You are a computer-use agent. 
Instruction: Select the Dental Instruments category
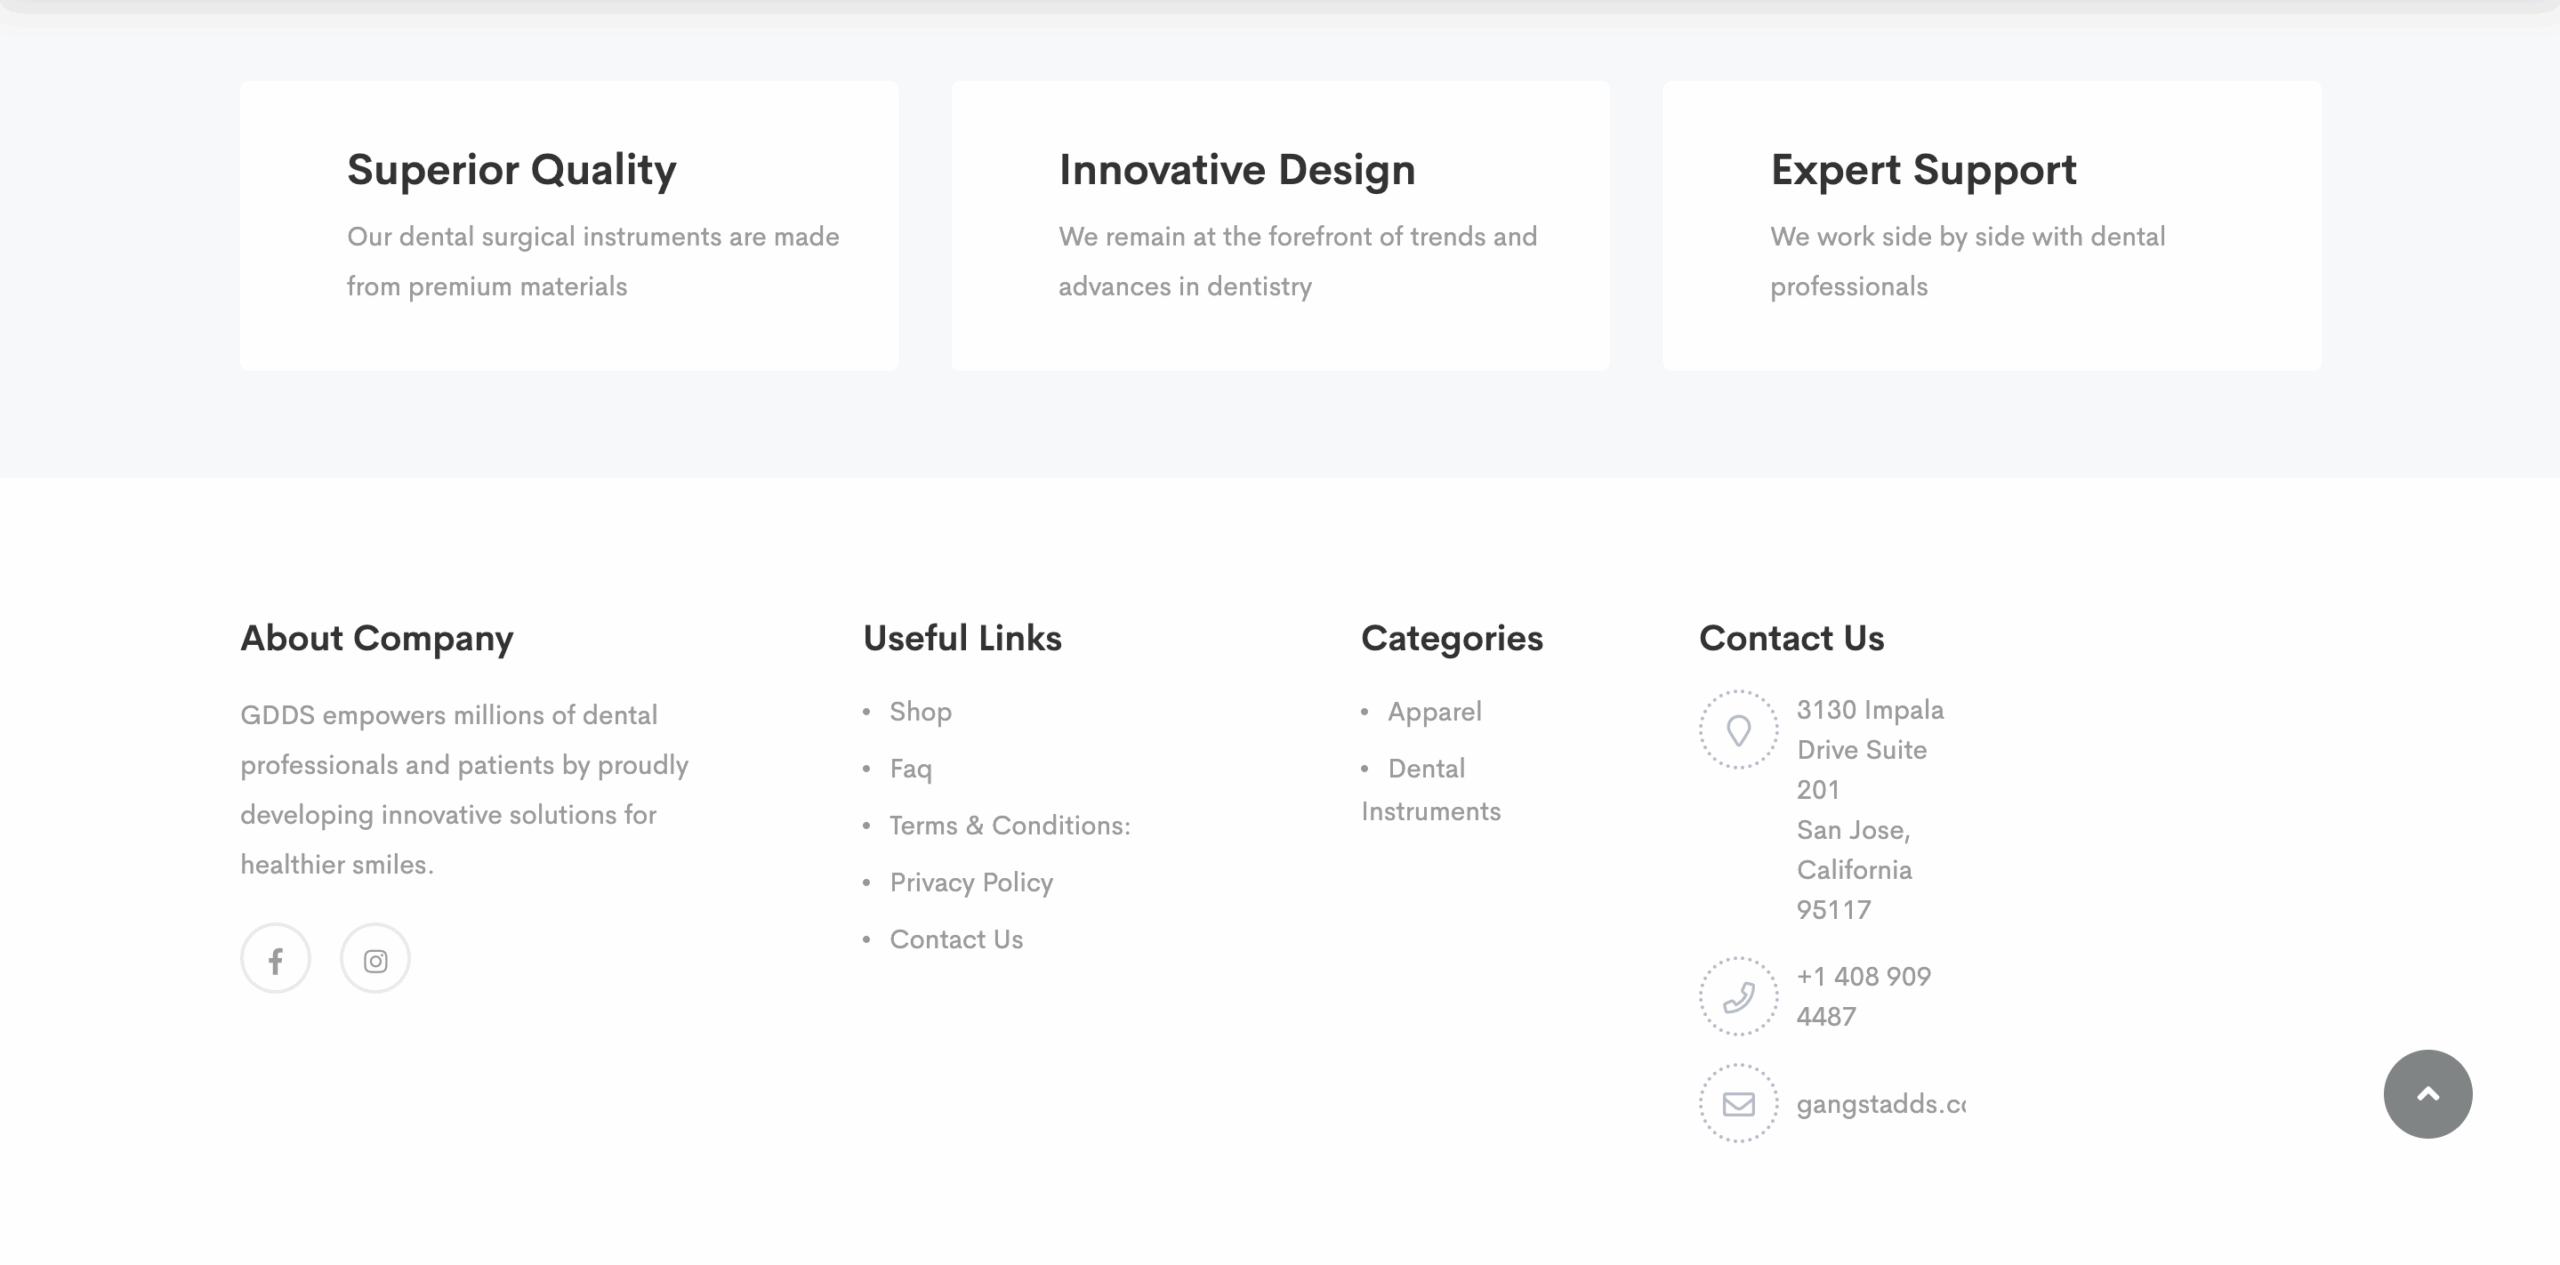click(1431, 790)
